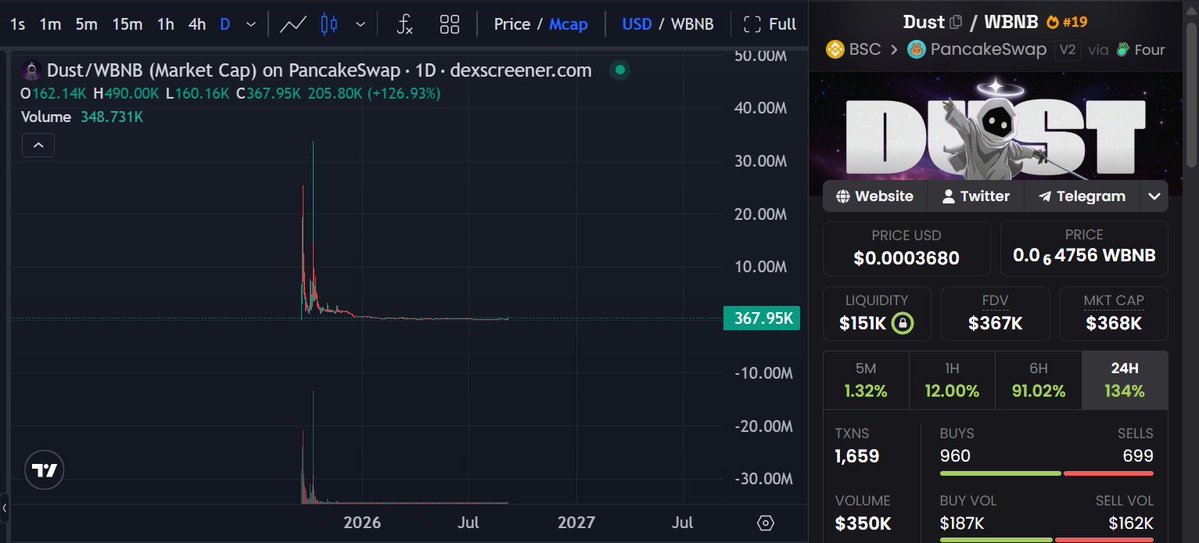Expand the timeframe dropdown arrow

(x=251, y=24)
